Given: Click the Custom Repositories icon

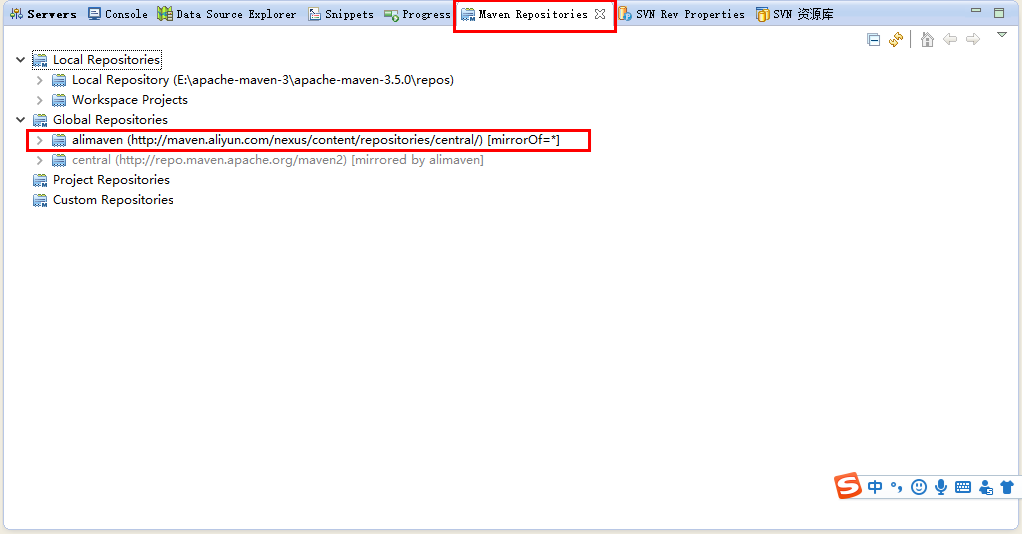Looking at the screenshot, I should click(x=40, y=201).
